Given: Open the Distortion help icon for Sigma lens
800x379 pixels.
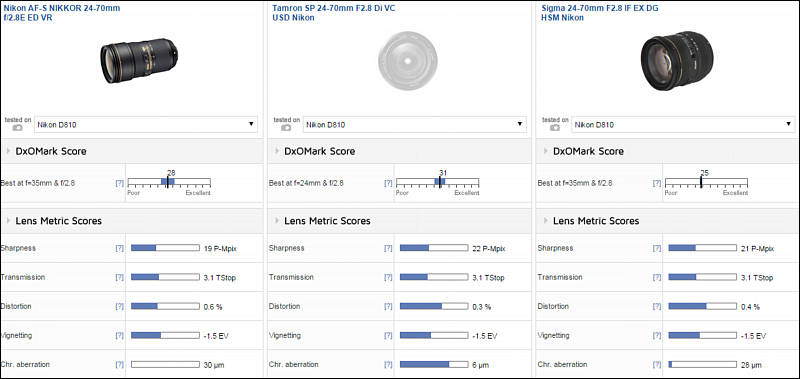Looking at the screenshot, I should [657, 307].
